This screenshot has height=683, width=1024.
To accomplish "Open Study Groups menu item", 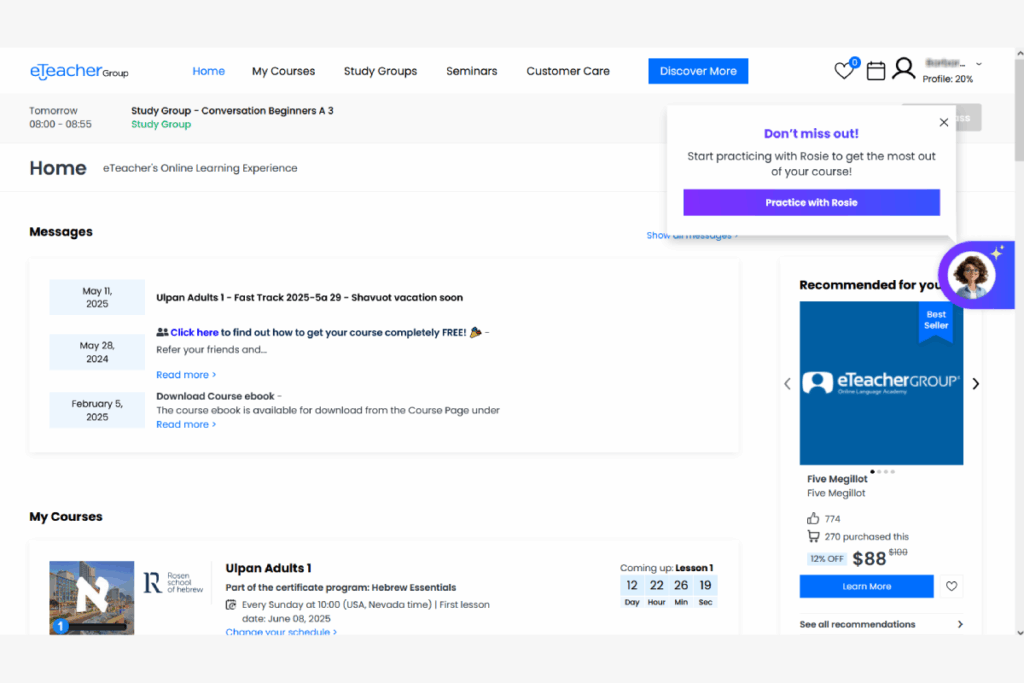I will click(380, 71).
